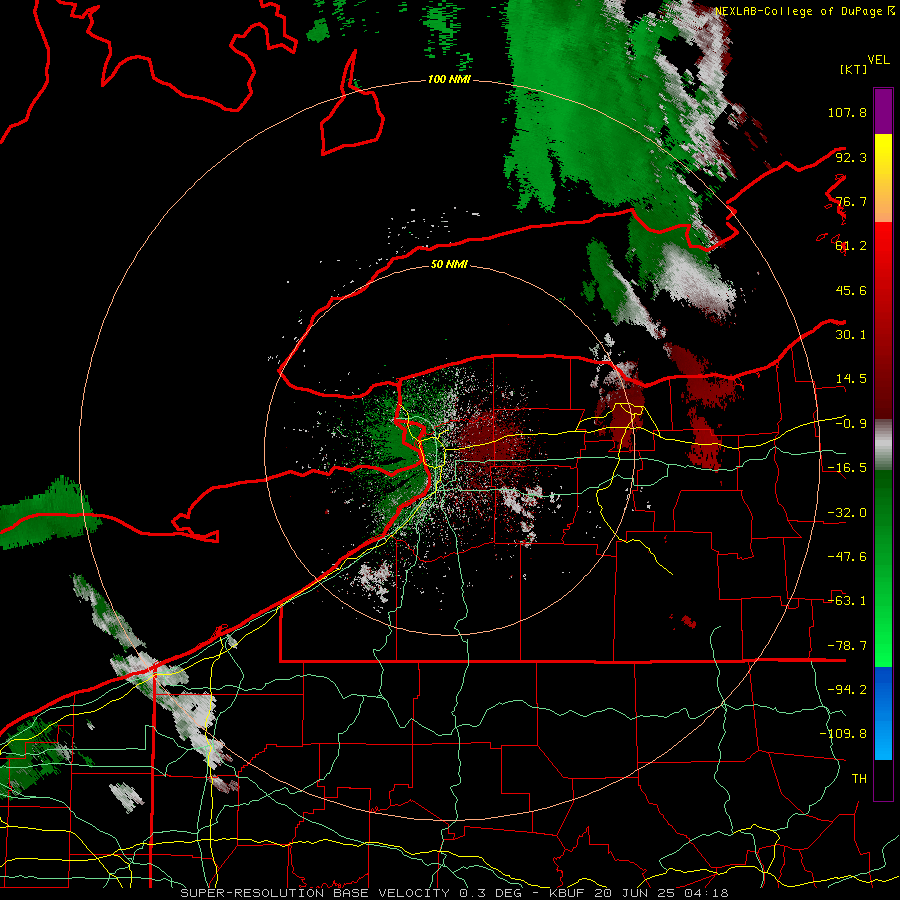Click the purple top segment of color bar
This screenshot has width=900, height=900.
[883, 111]
